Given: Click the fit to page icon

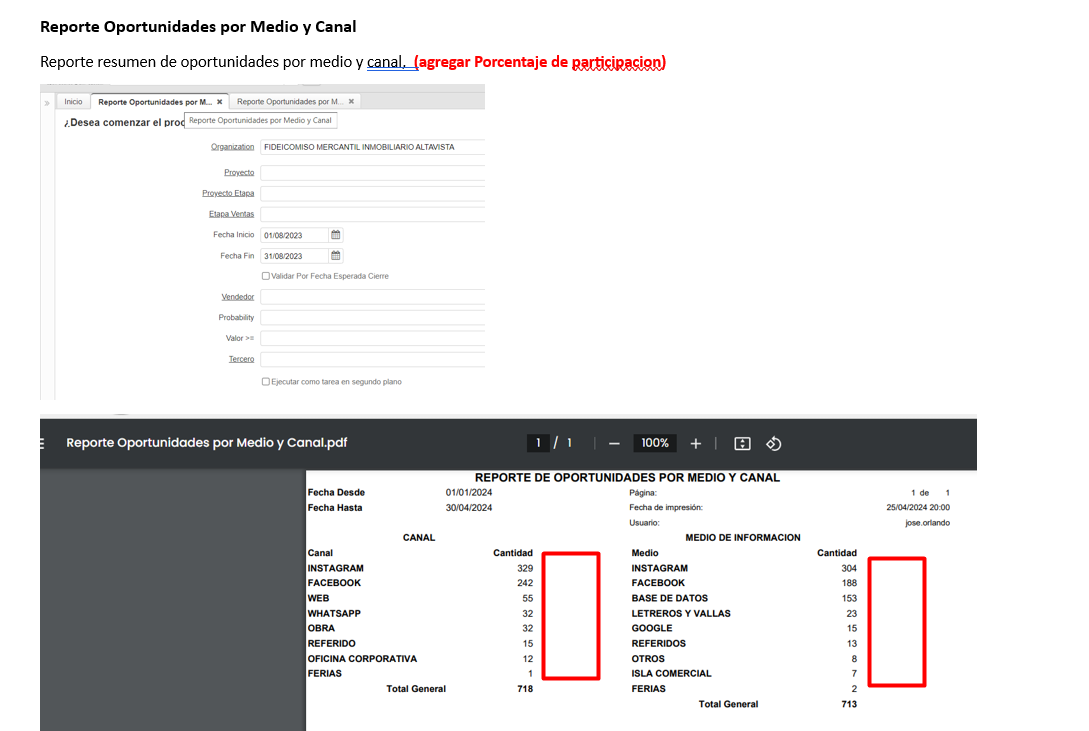Looking at the screenshot, I should [x=742, y=443].
